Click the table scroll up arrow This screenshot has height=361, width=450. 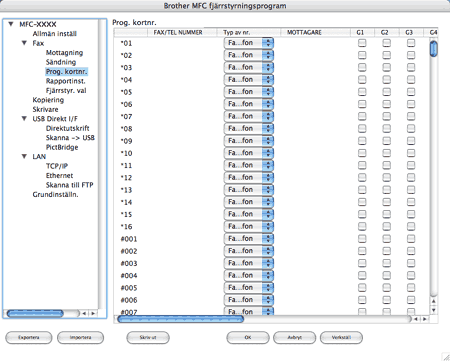(433, 301)
